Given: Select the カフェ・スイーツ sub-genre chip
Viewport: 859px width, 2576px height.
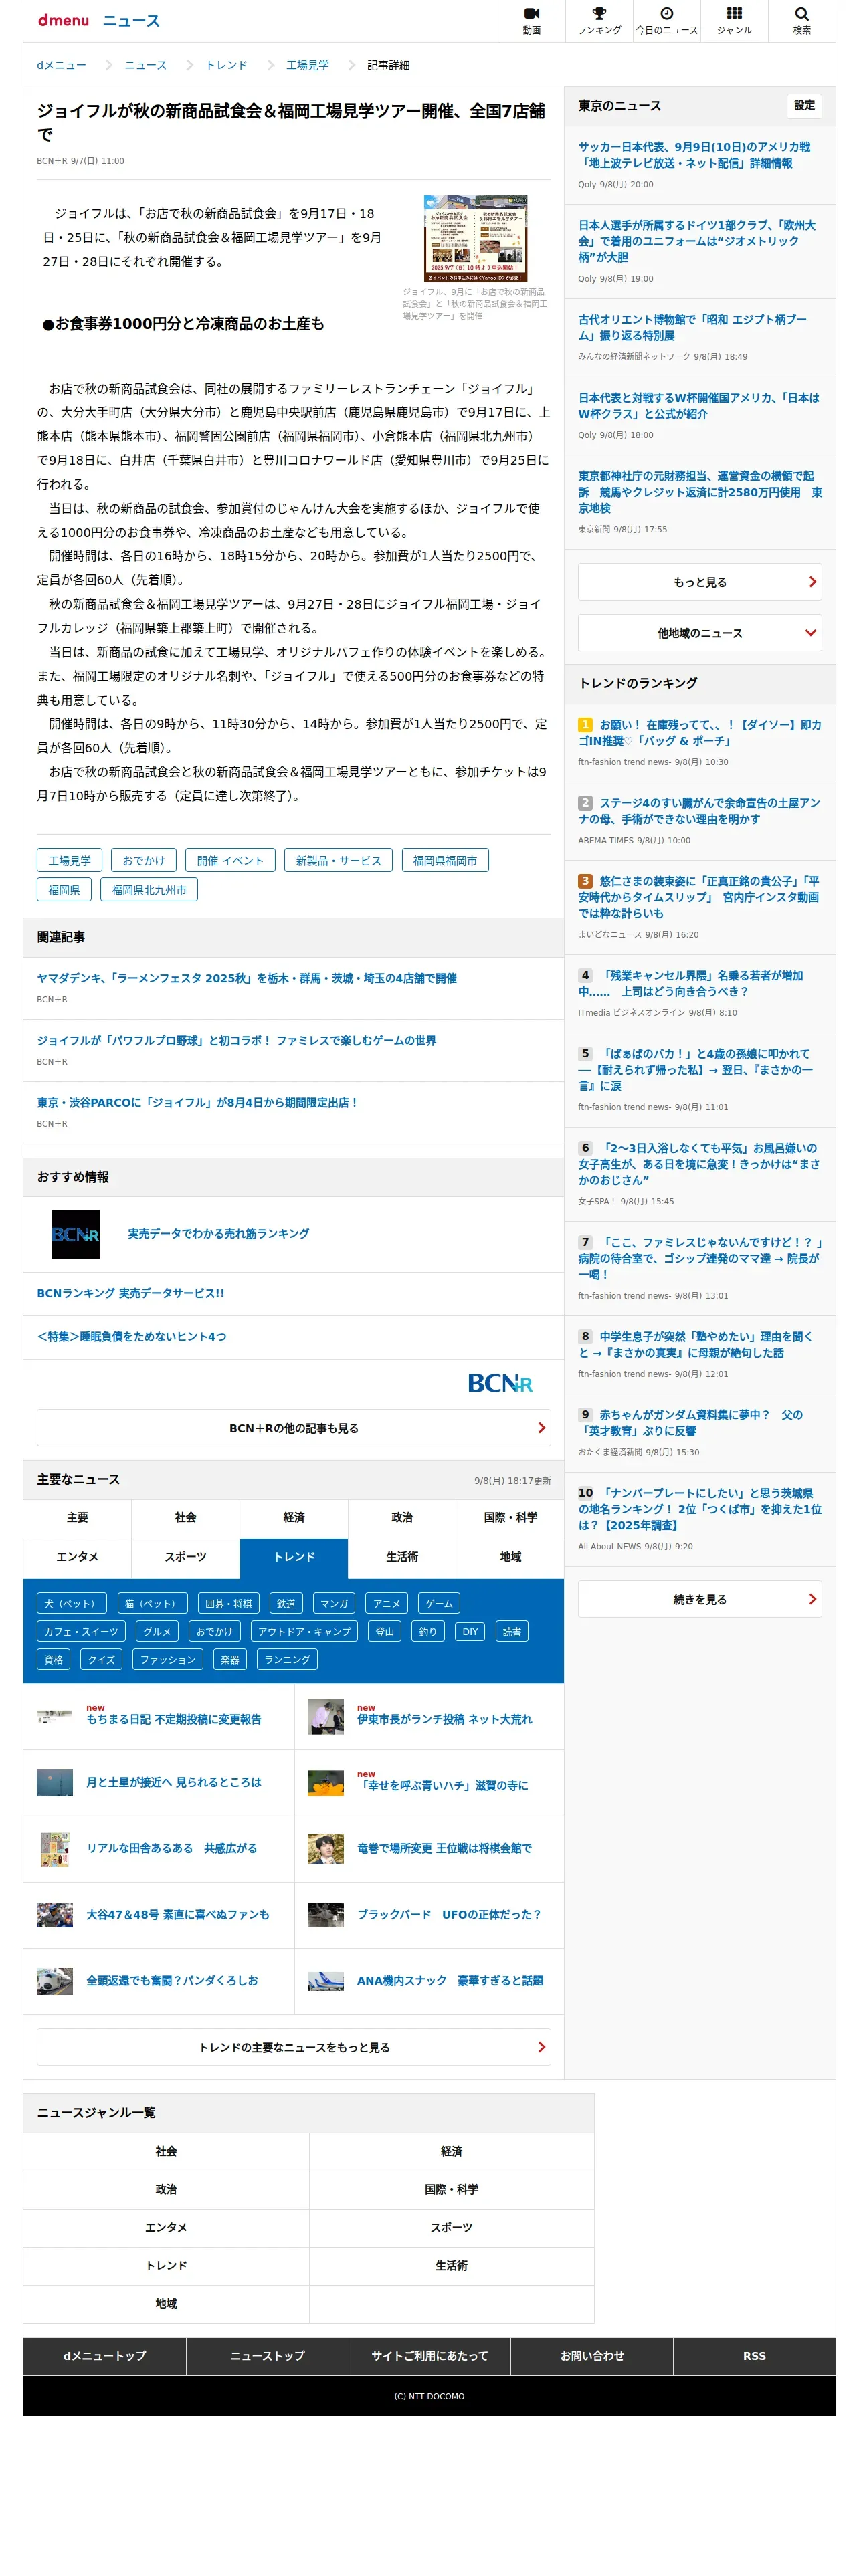Looking at the screenshot, I should point(80,1631).
